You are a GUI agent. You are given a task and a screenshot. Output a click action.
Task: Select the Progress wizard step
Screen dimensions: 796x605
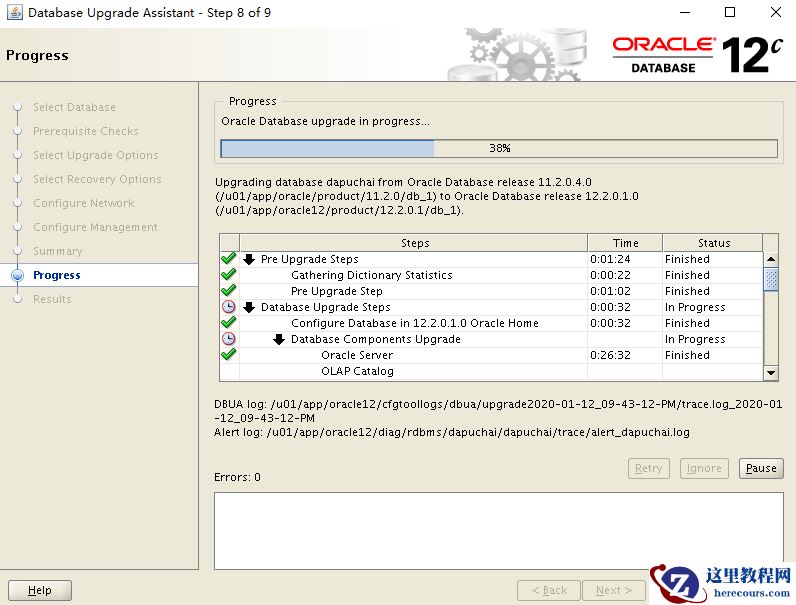[x=56, y=275]
